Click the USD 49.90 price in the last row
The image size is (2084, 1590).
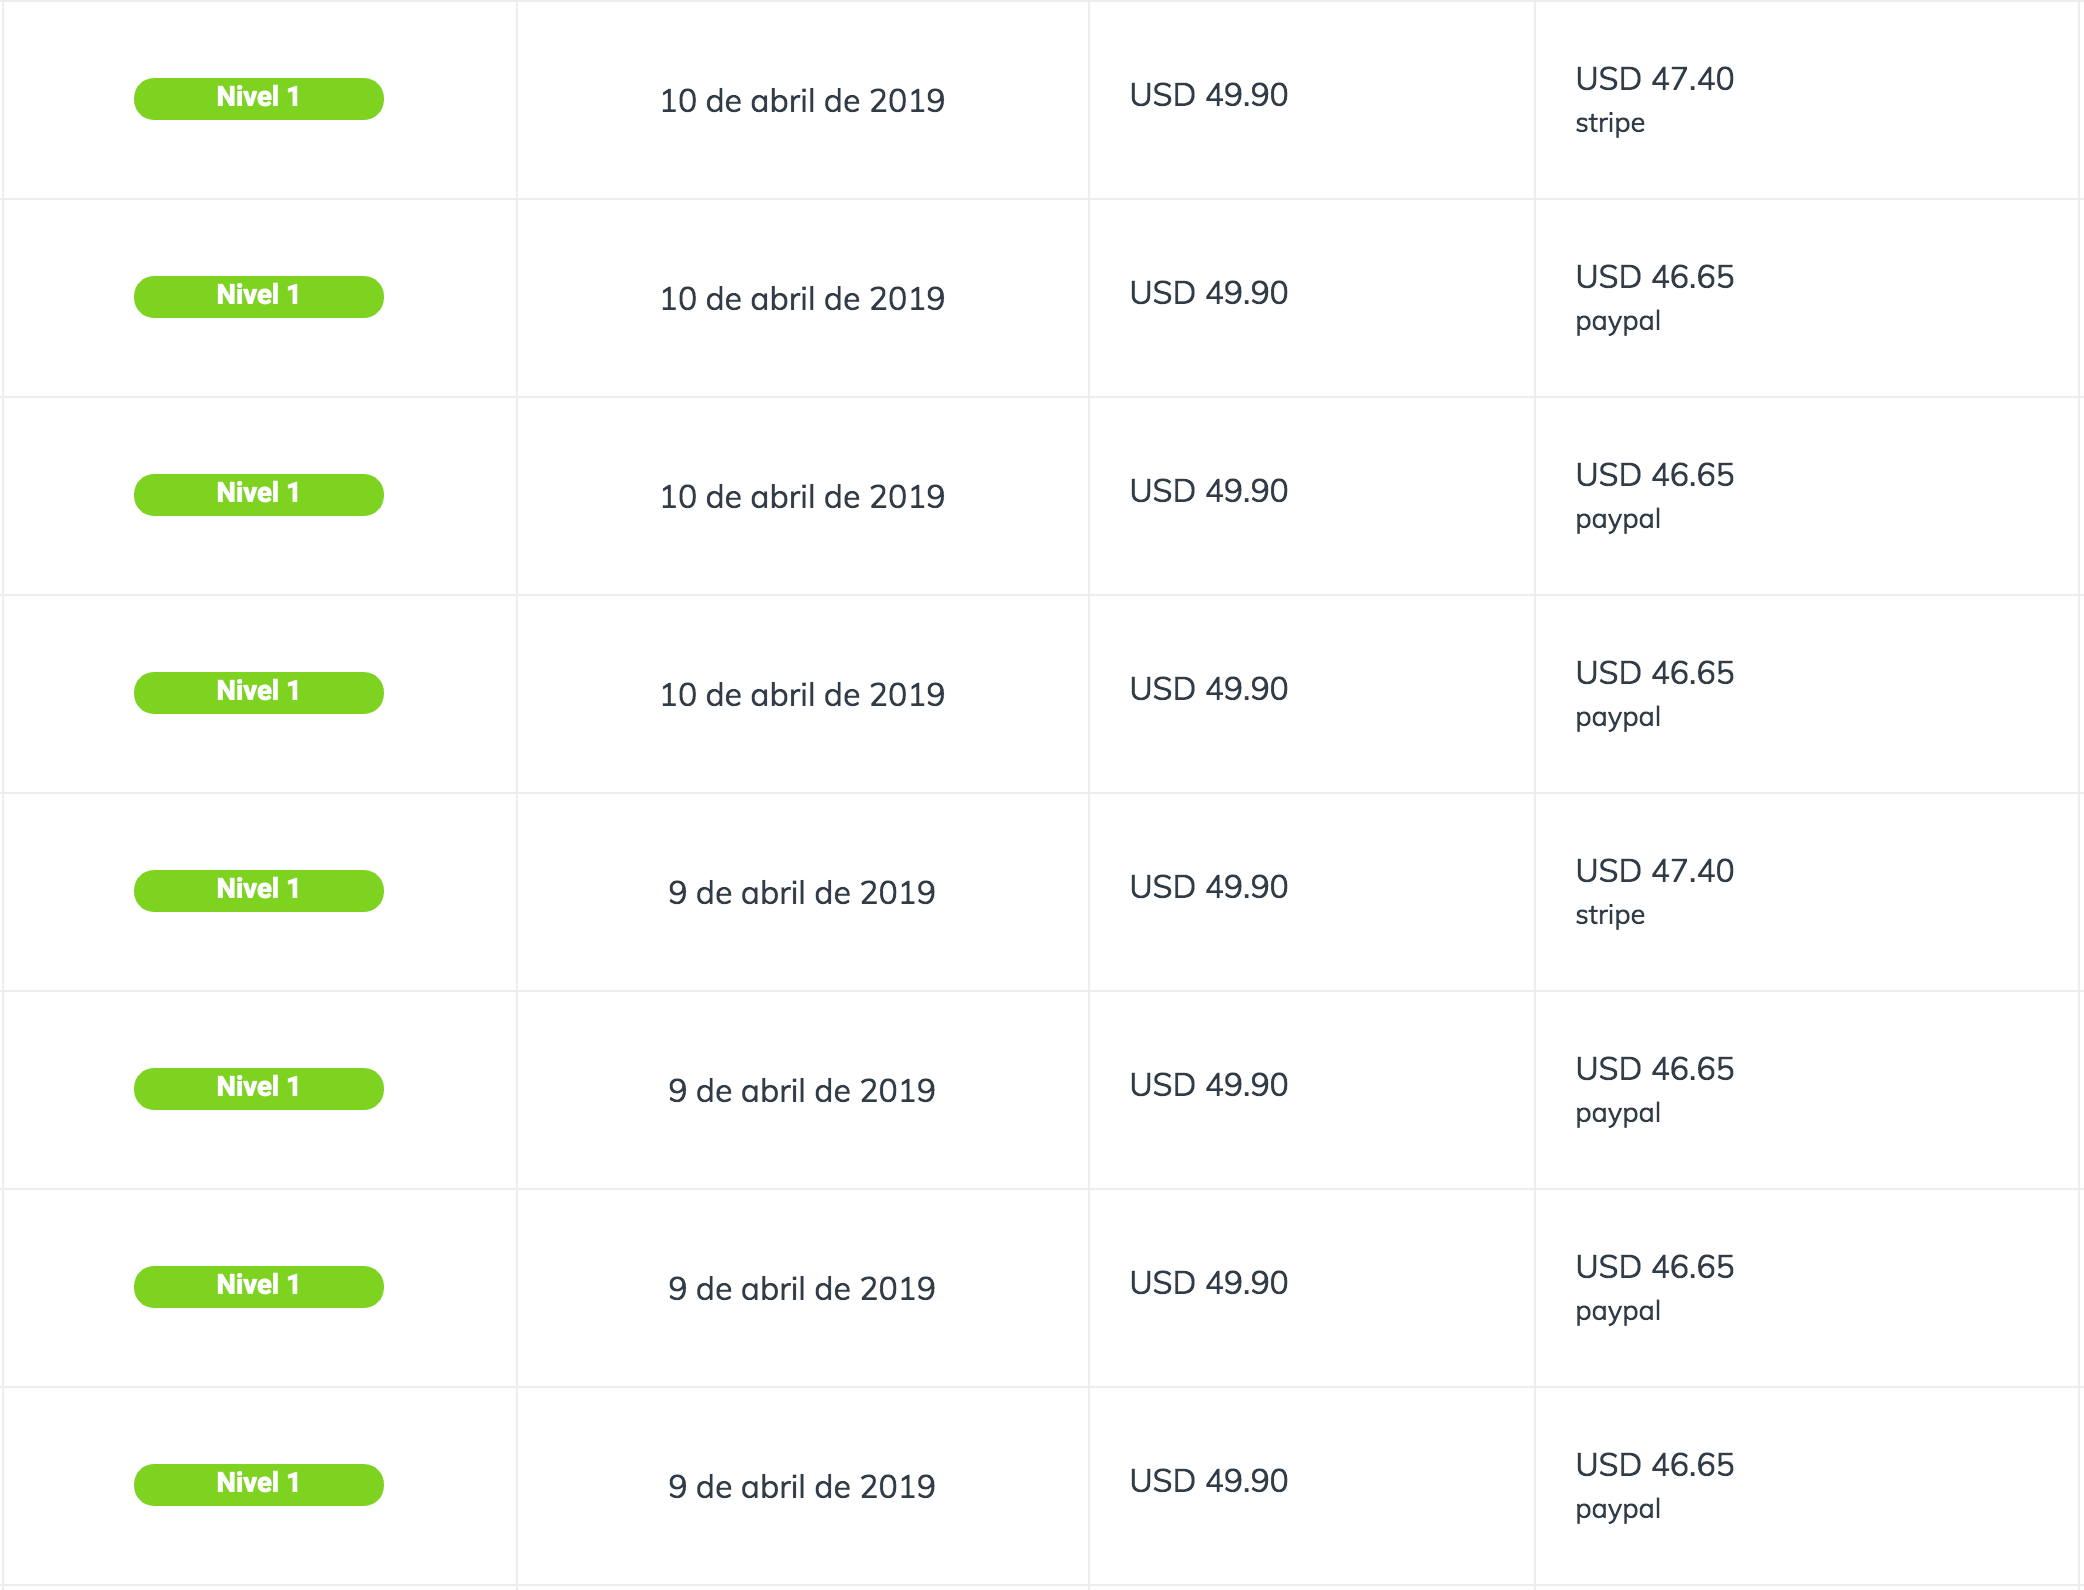[x=1208, y=1481]
